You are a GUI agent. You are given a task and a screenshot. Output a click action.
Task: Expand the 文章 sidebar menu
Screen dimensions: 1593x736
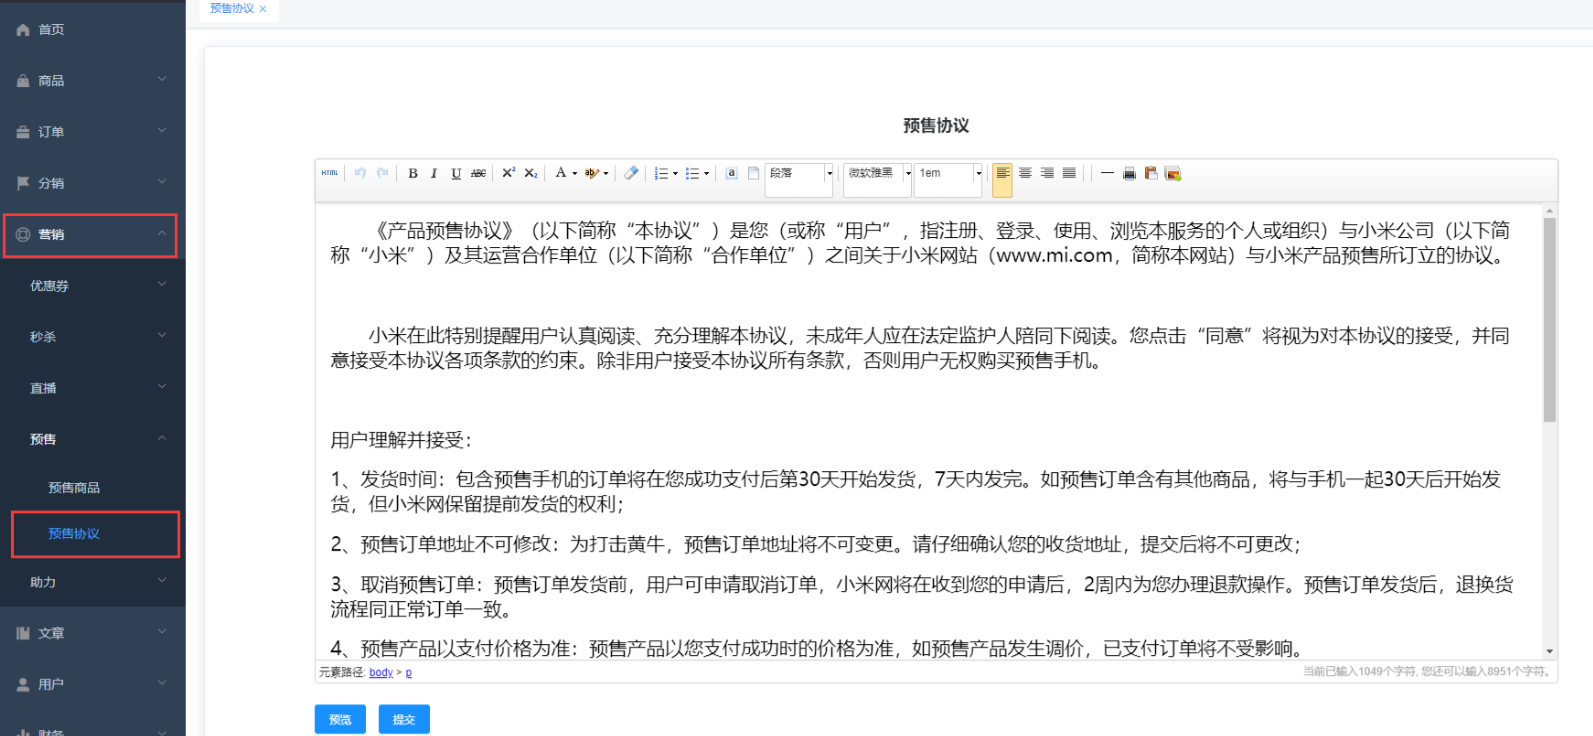pyautogui.click(x=92, y=633)
